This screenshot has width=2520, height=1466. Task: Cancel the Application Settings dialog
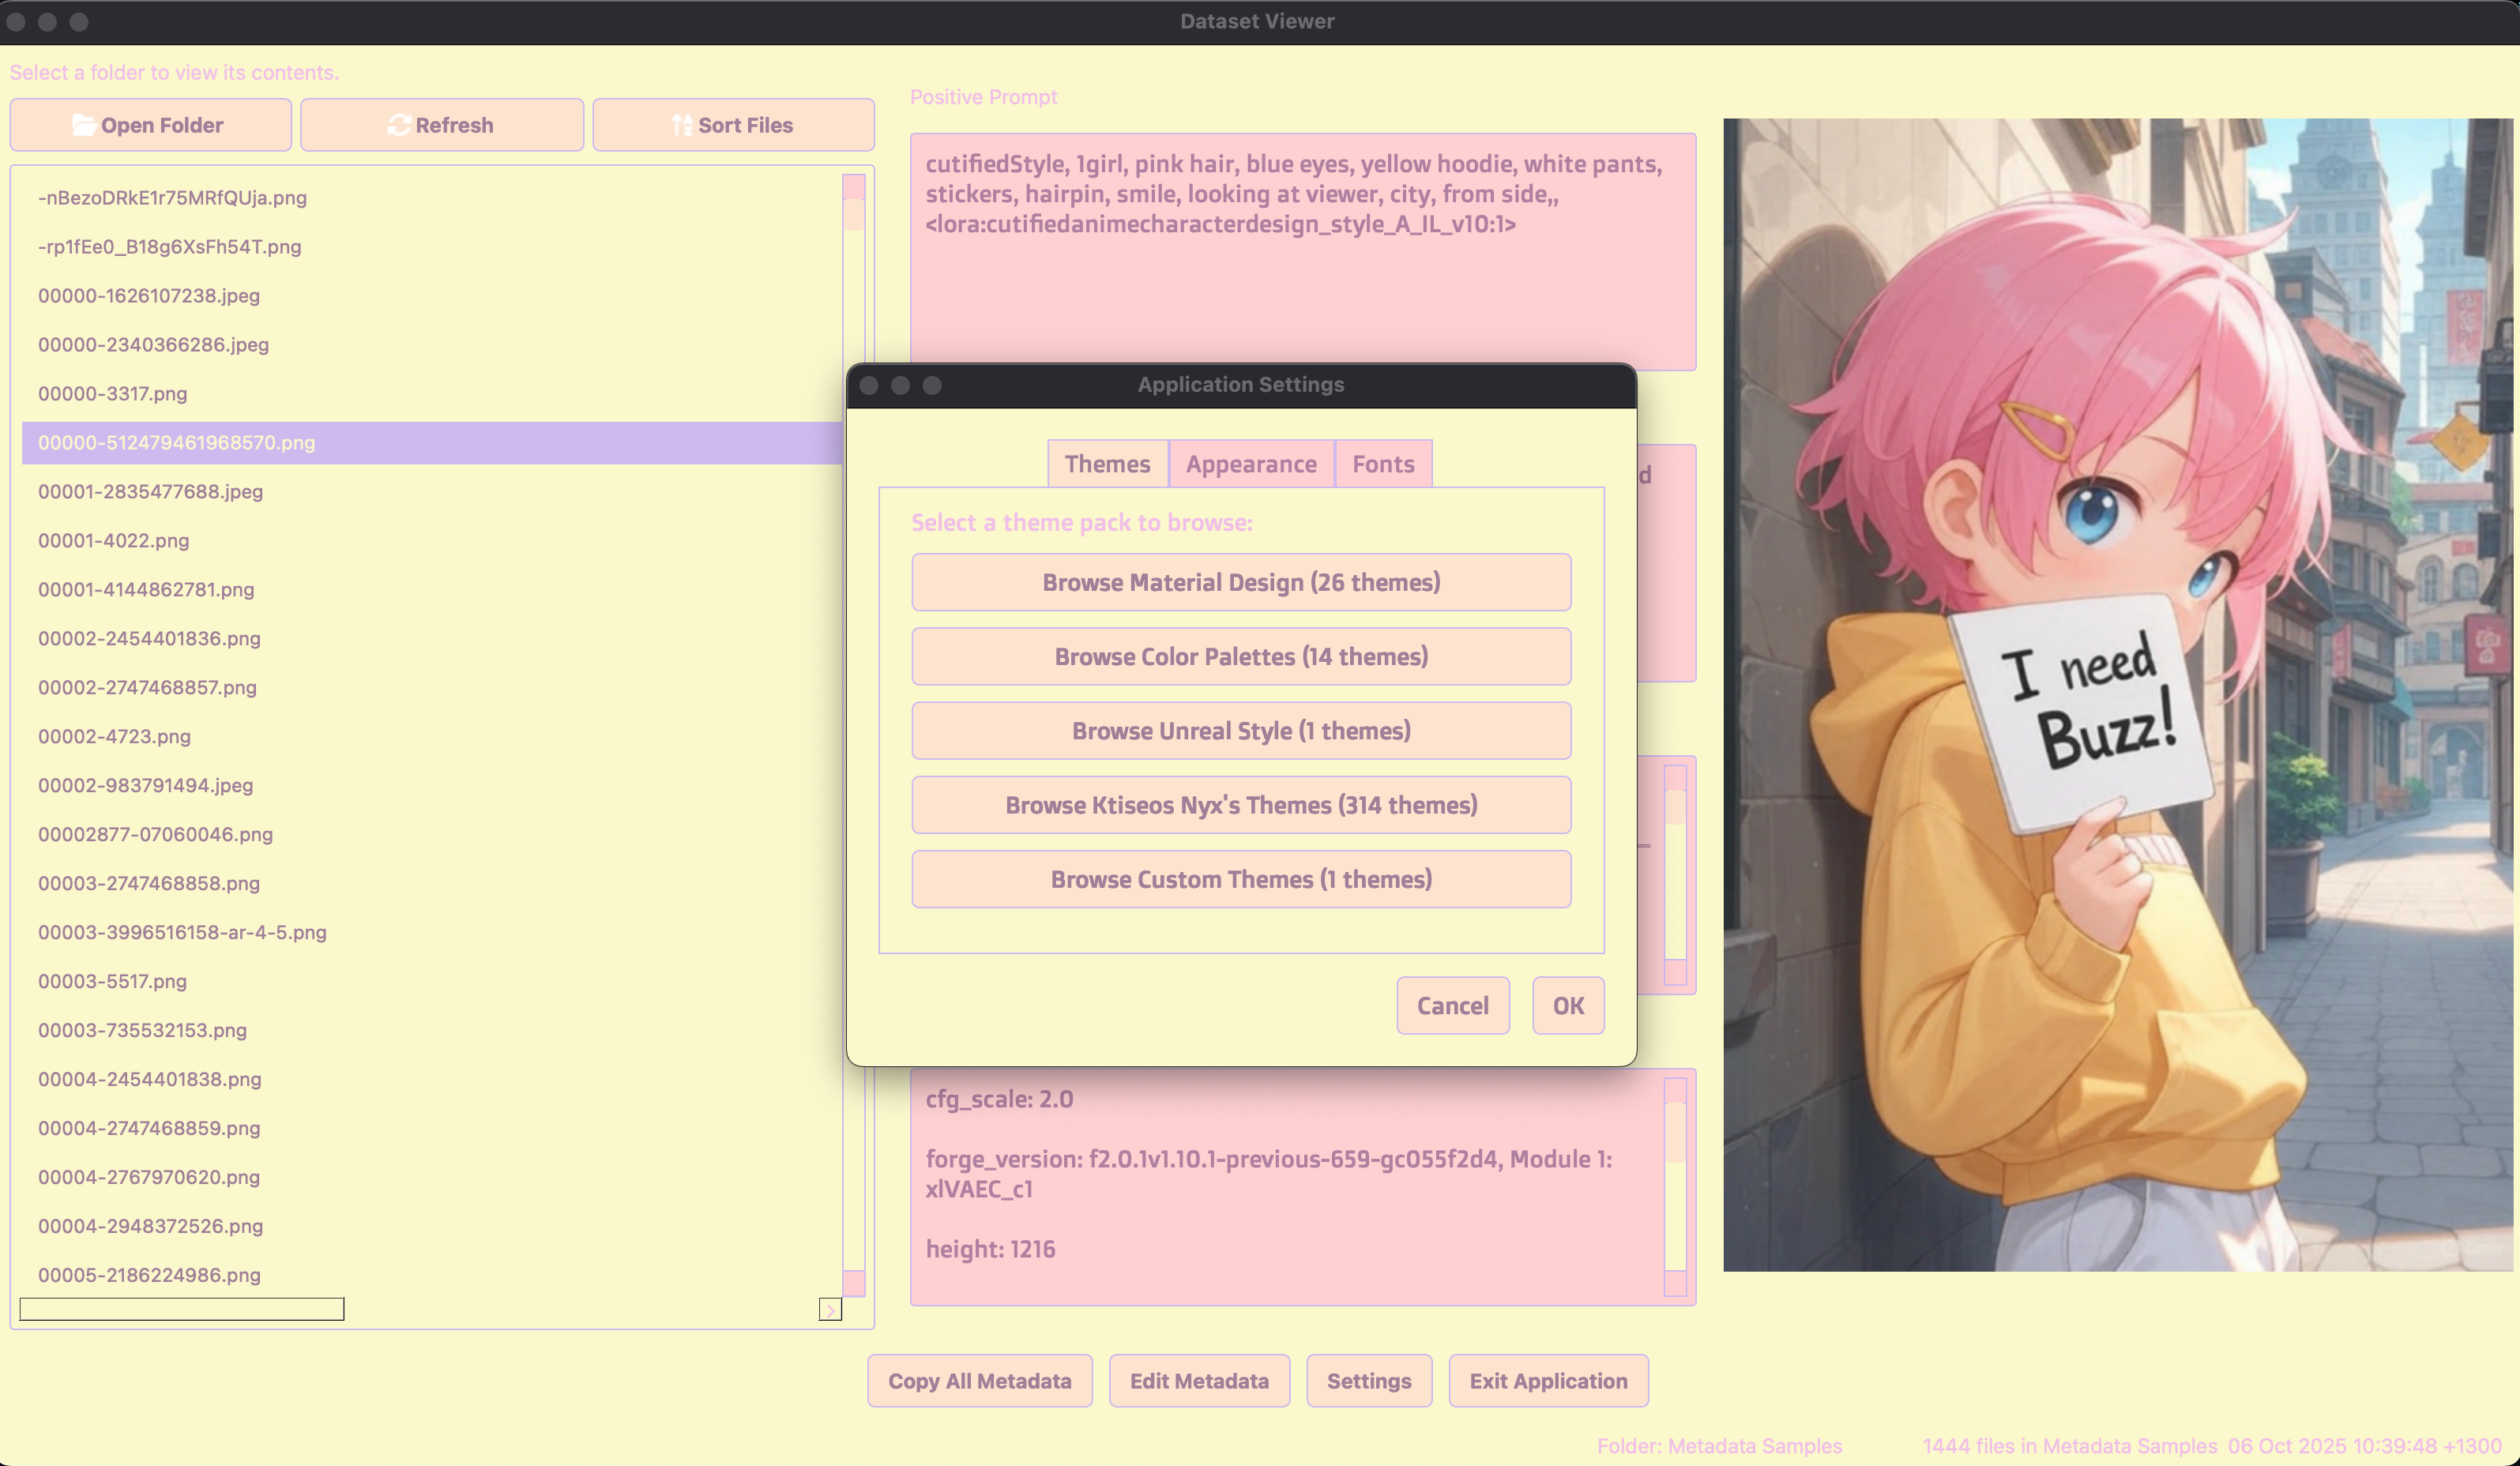click(1452, 1005)
